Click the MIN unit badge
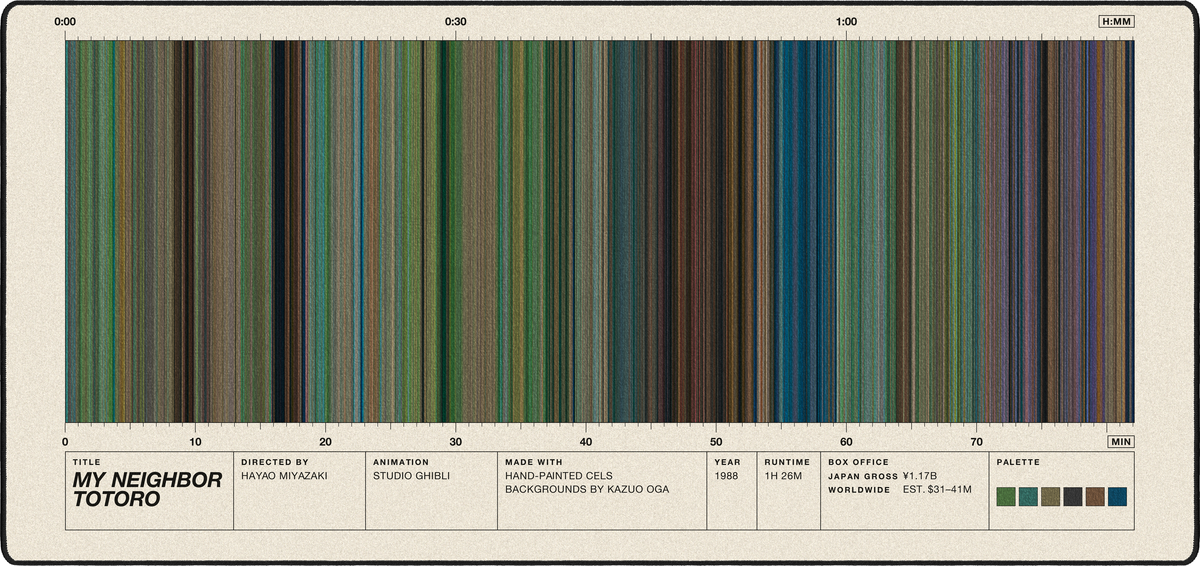Viewport: 1200px width, 566px height. [1121, 441]
